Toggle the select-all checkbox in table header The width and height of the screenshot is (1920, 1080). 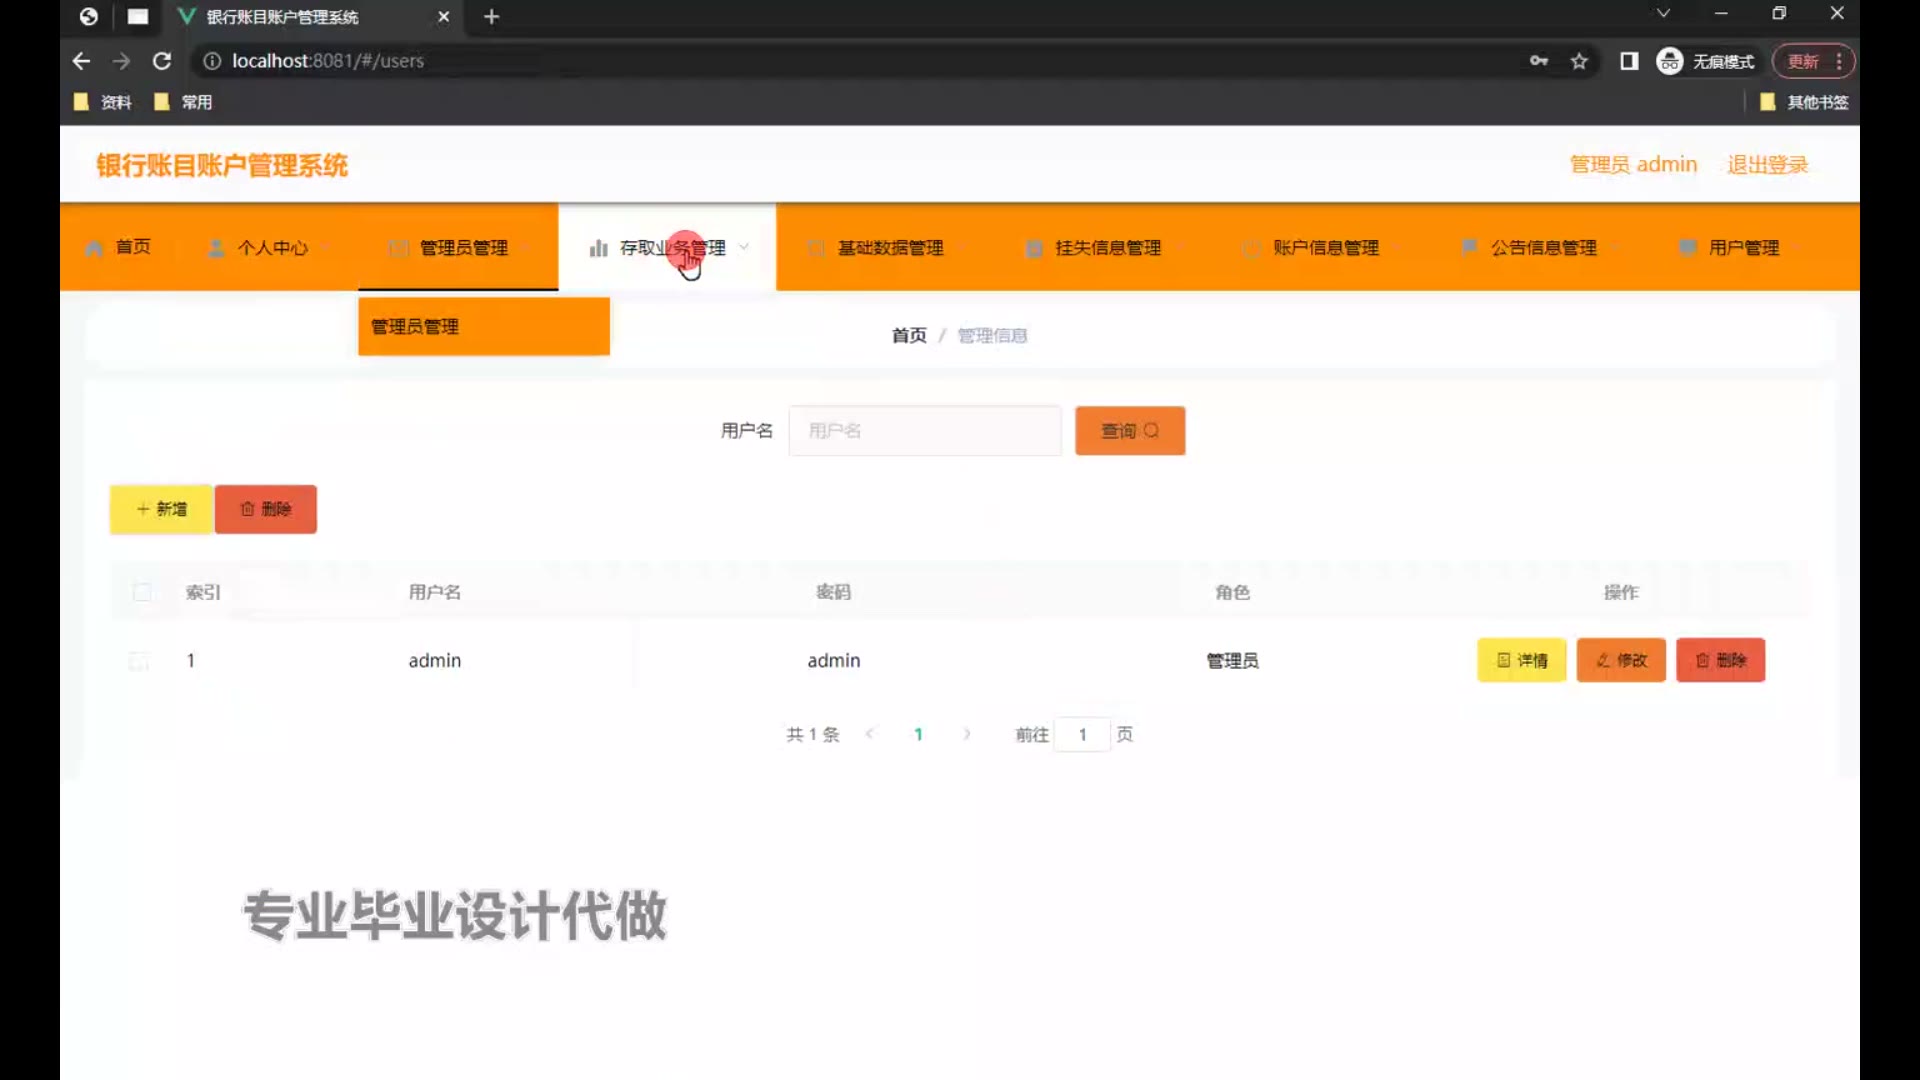(x=142, y=592)
